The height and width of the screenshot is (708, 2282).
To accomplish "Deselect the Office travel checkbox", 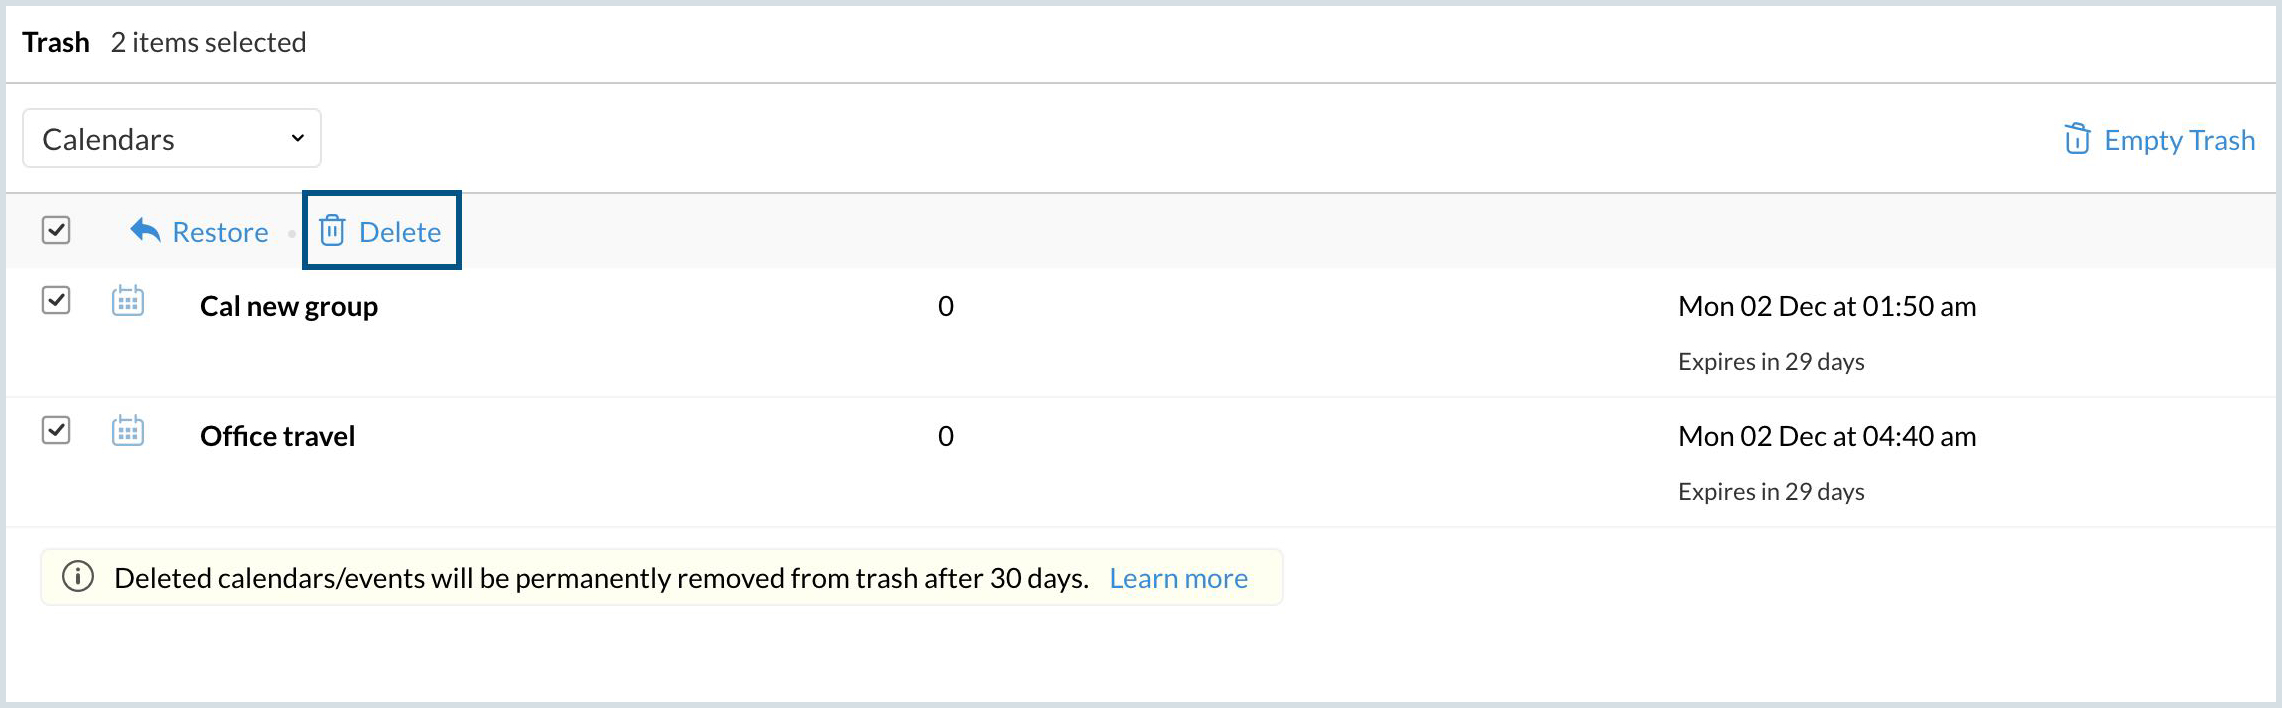I will (56, 430).
